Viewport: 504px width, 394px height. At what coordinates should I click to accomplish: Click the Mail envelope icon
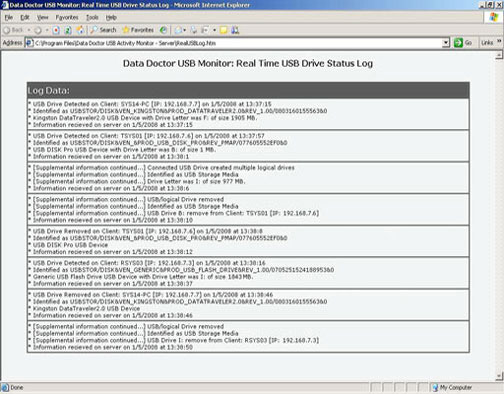178,30
